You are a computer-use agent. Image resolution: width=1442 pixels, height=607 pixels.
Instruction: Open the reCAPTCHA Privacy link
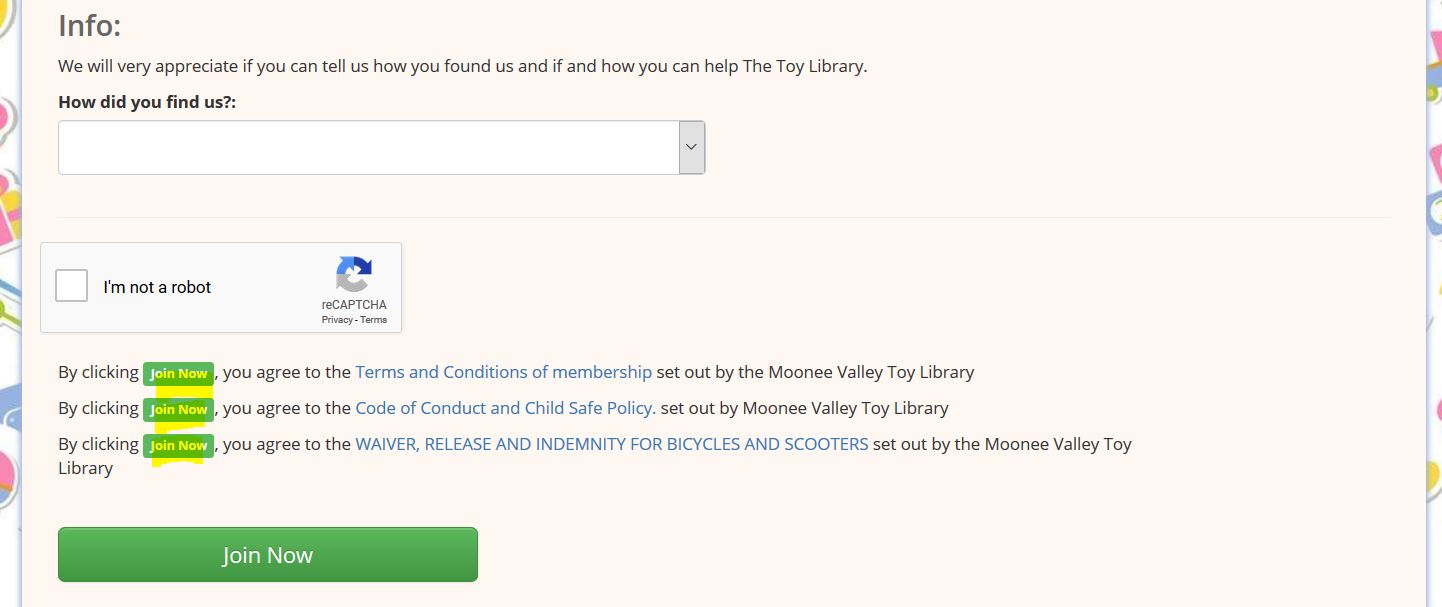point(337,320)
